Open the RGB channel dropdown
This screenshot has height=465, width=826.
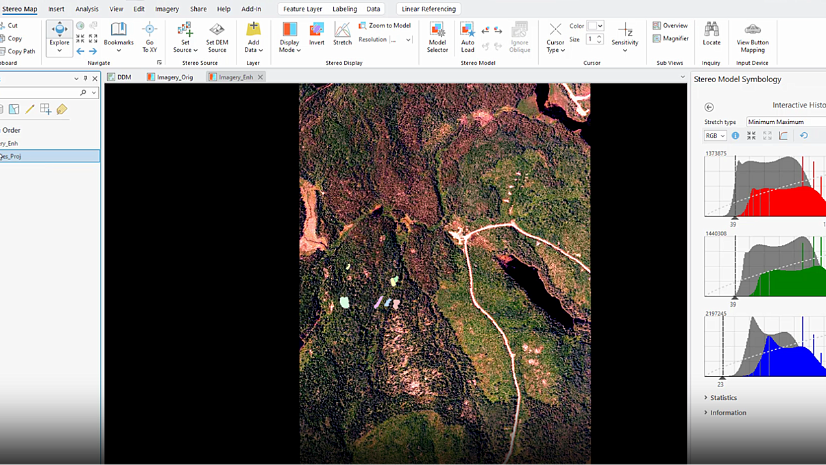click(x=715, y=135)
